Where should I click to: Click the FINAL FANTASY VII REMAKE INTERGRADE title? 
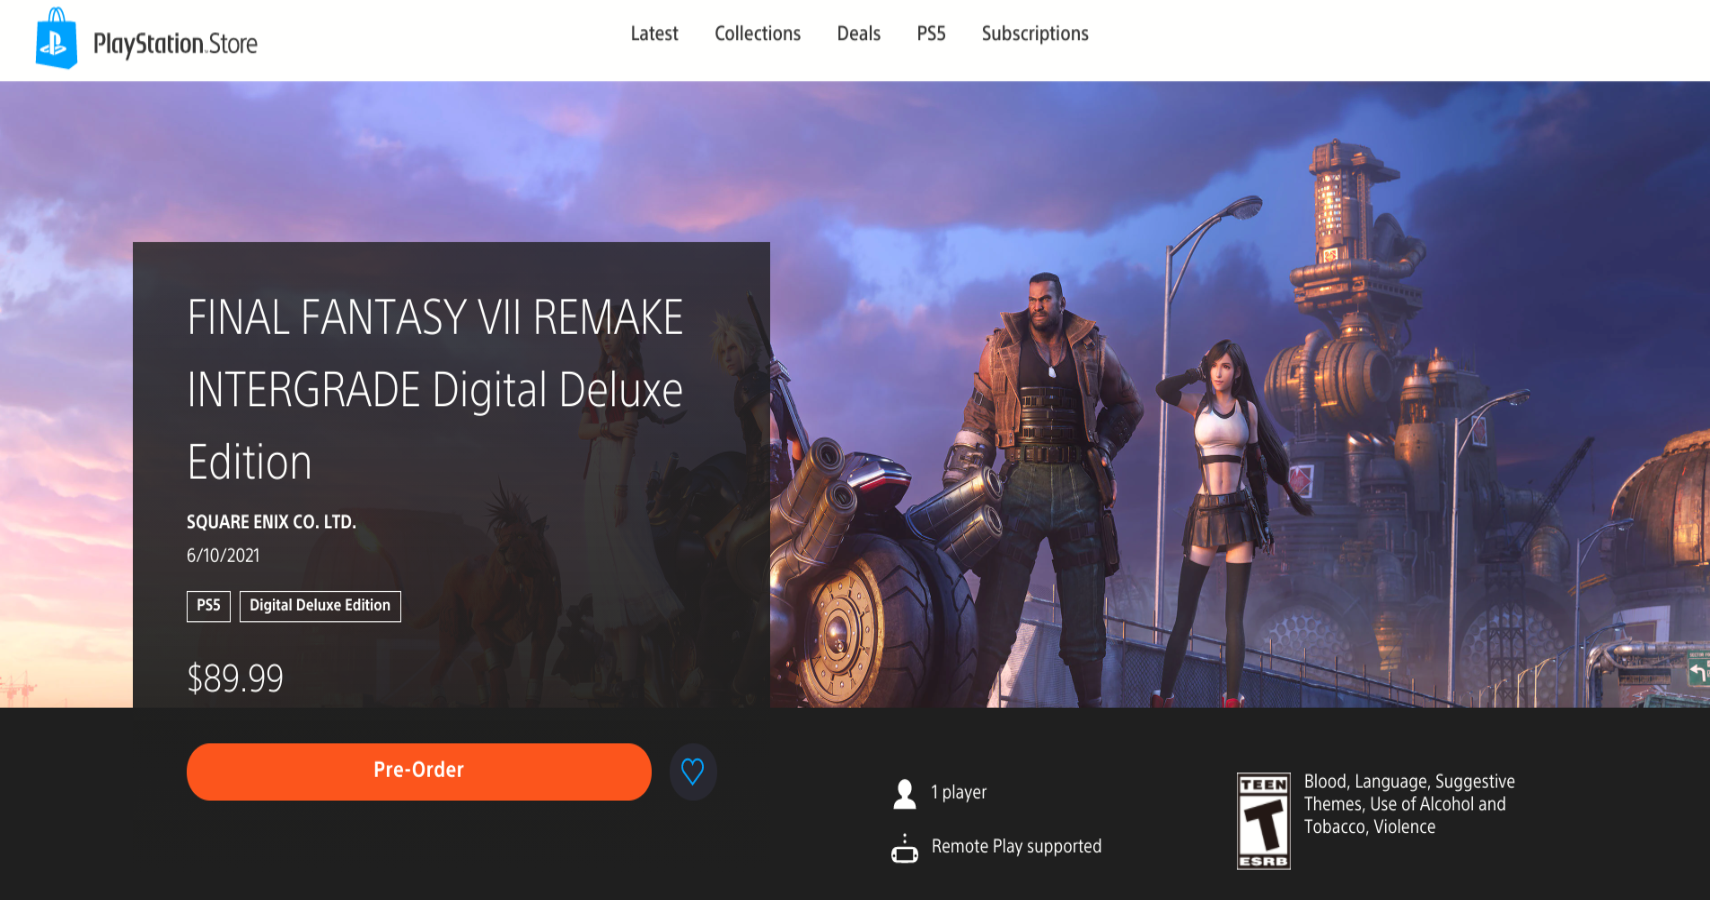pyautogui.click(x=435, y=389)
